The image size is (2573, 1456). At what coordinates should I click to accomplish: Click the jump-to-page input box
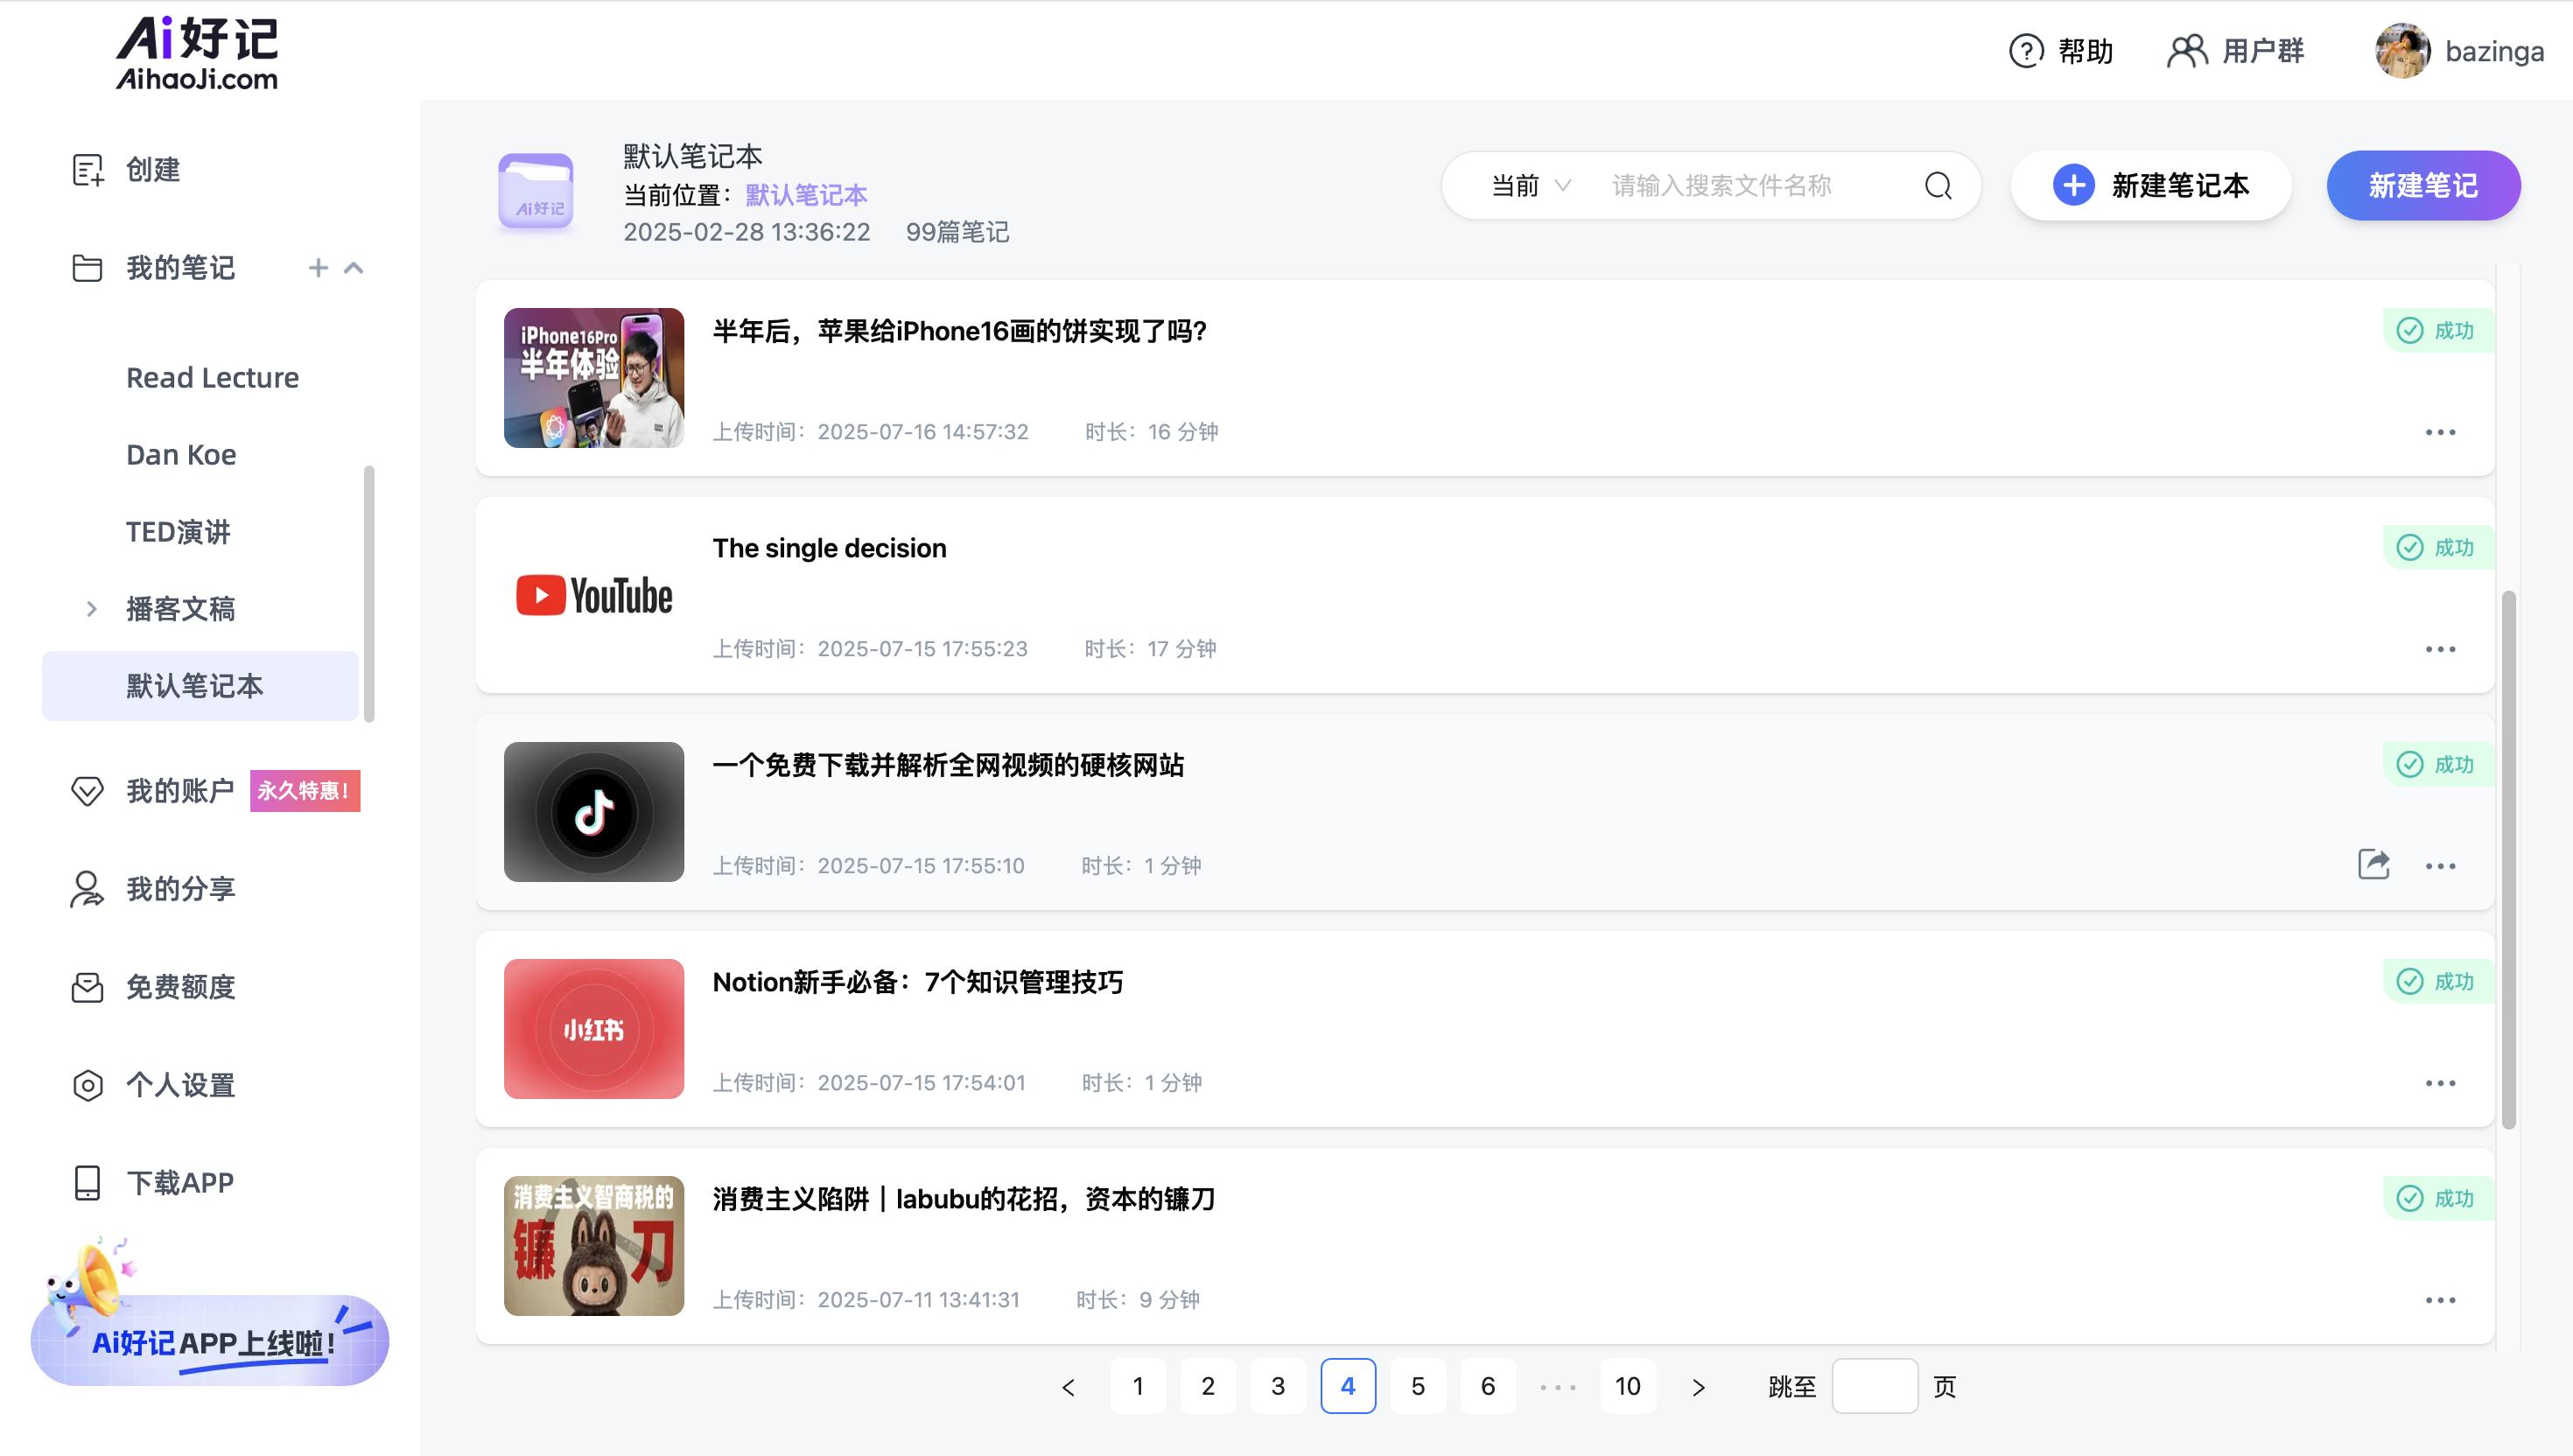(1874, 1387)
